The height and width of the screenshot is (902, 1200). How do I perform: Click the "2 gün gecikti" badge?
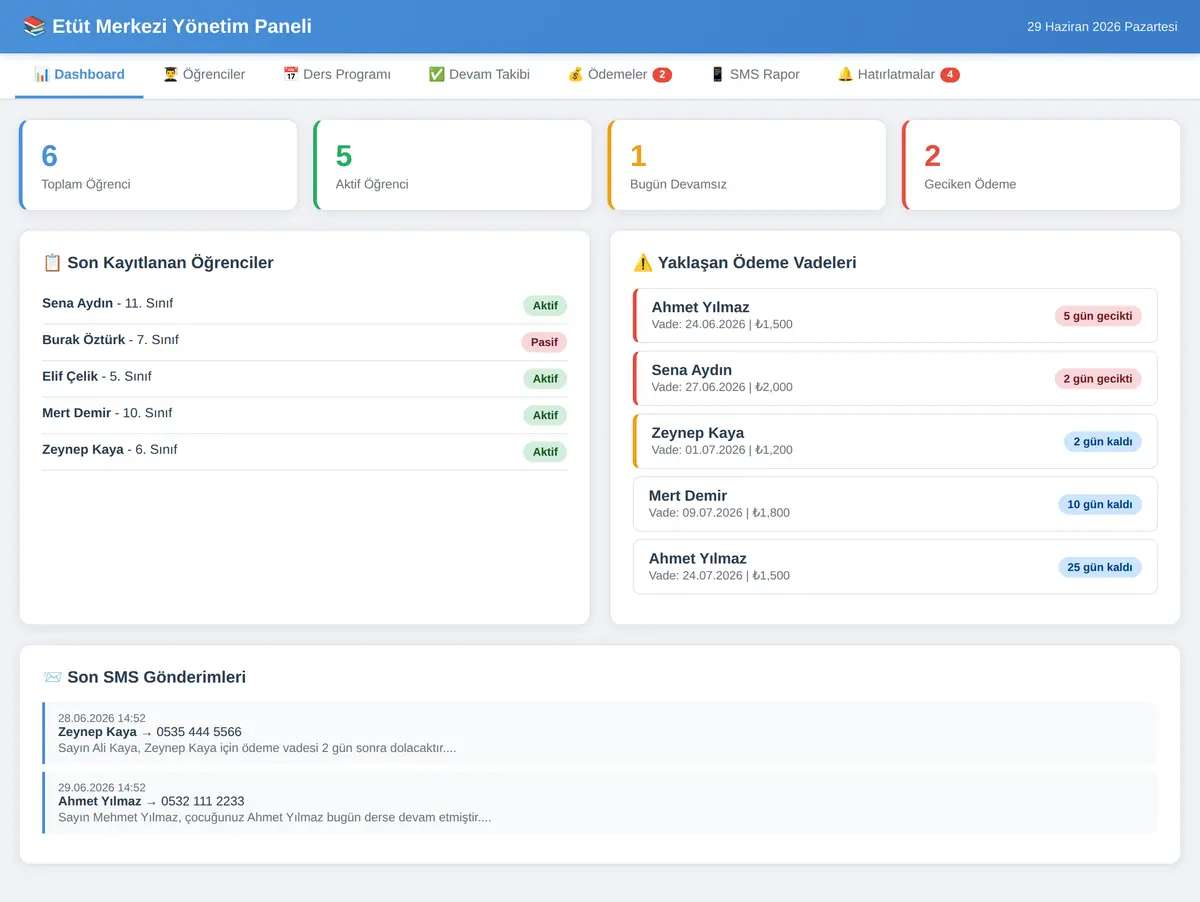click(x=1098, y=379)
